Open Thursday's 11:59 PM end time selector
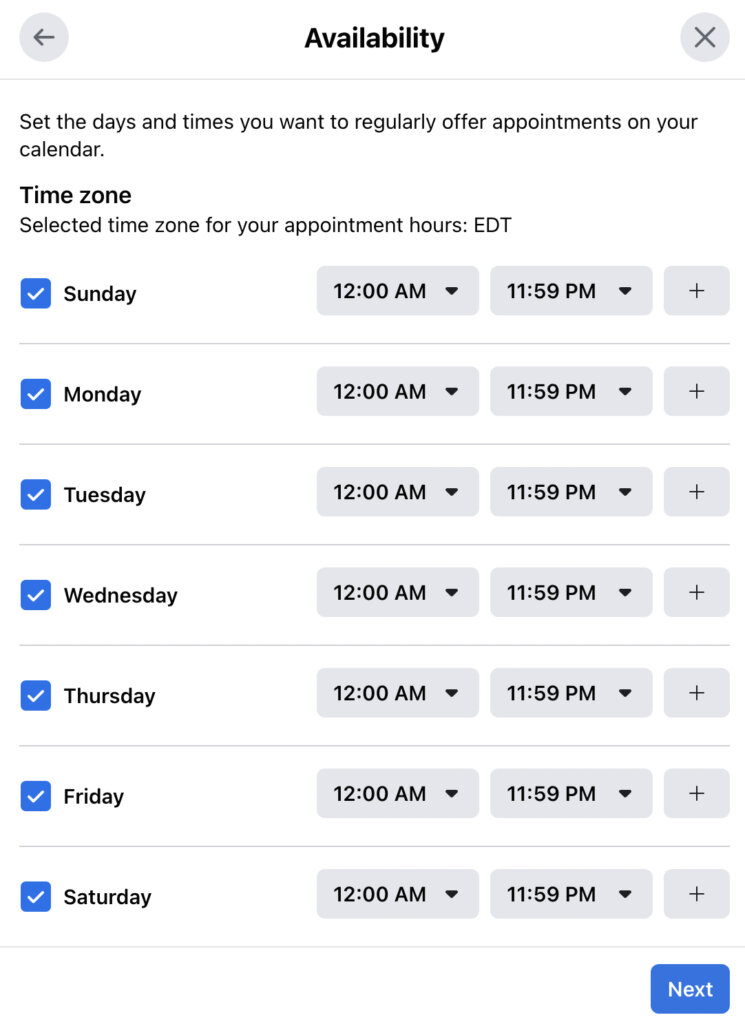Viewport: 745px width, 1024px height. 571,693
